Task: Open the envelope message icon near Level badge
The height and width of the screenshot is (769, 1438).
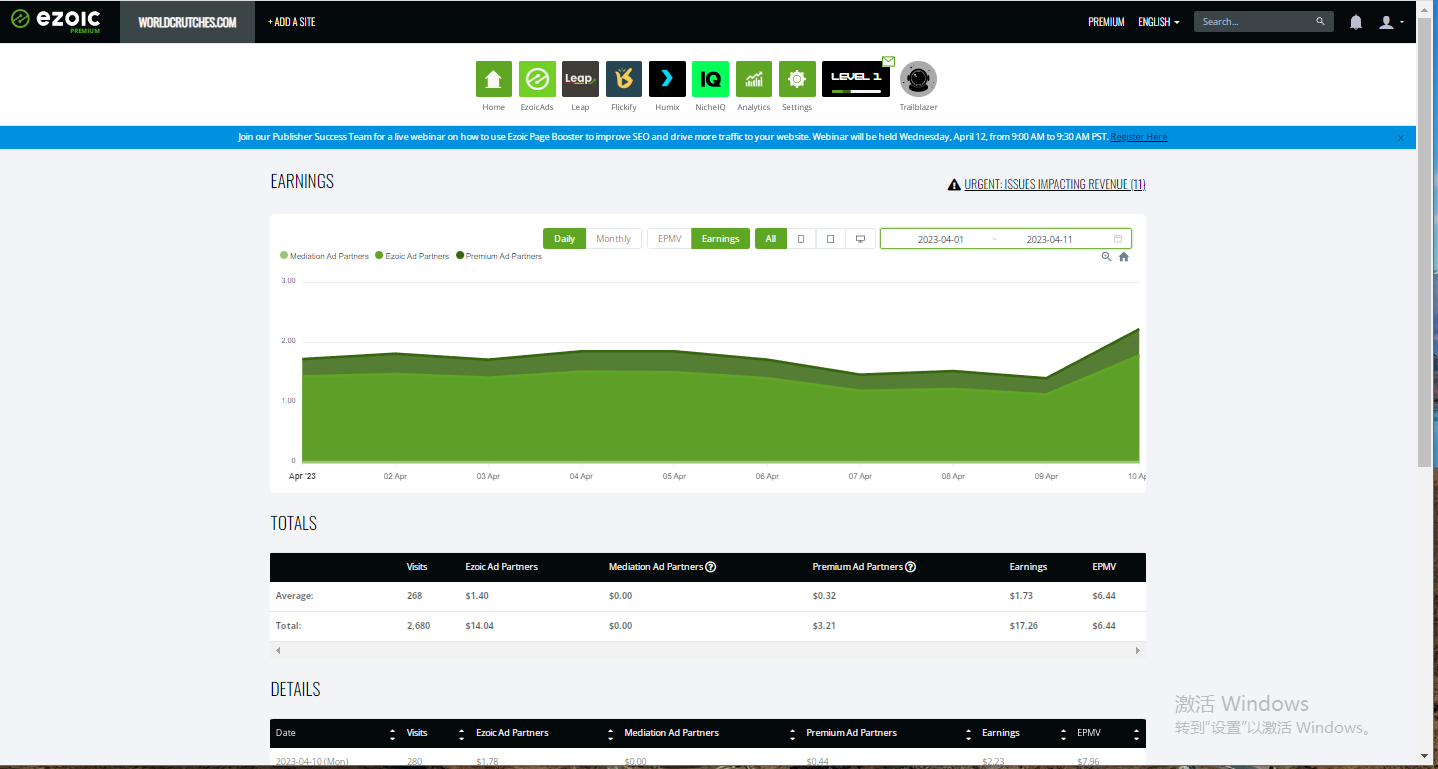Action: tap(889, 61)
